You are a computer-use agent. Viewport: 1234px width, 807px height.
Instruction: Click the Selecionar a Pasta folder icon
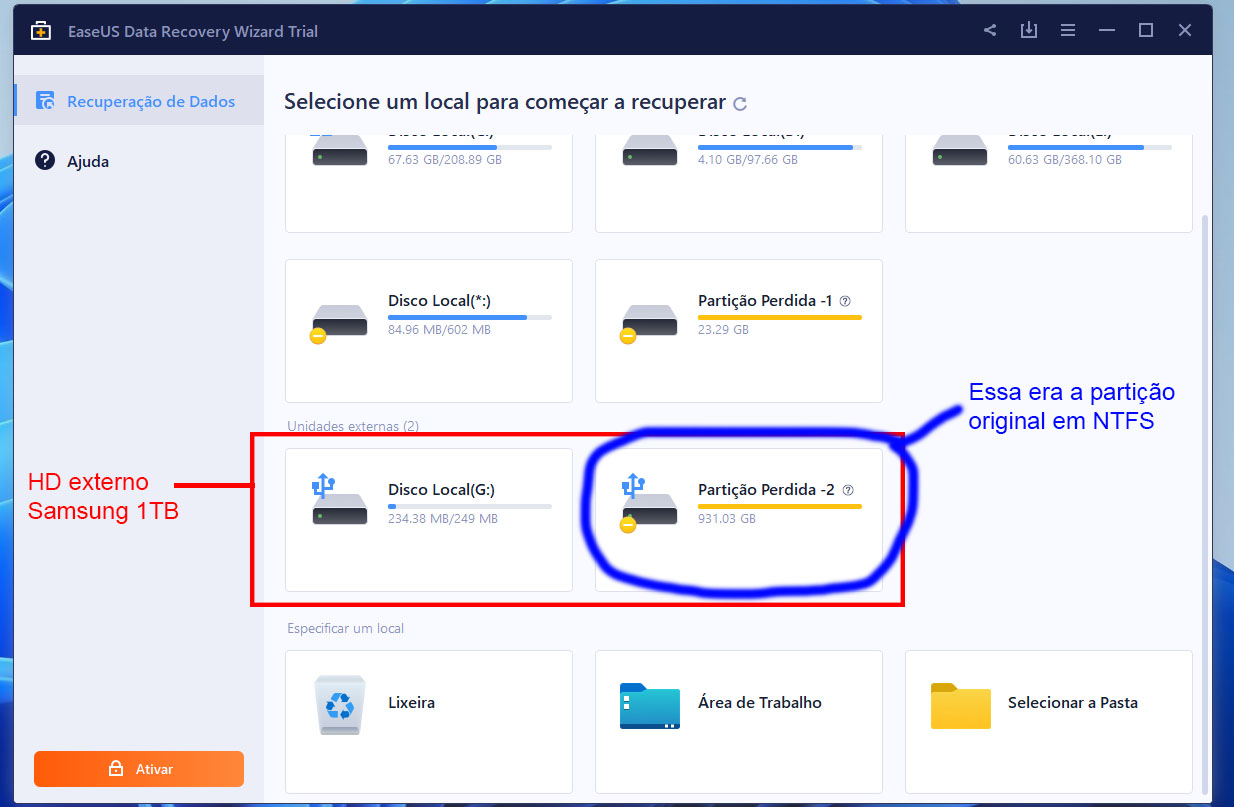960,705
